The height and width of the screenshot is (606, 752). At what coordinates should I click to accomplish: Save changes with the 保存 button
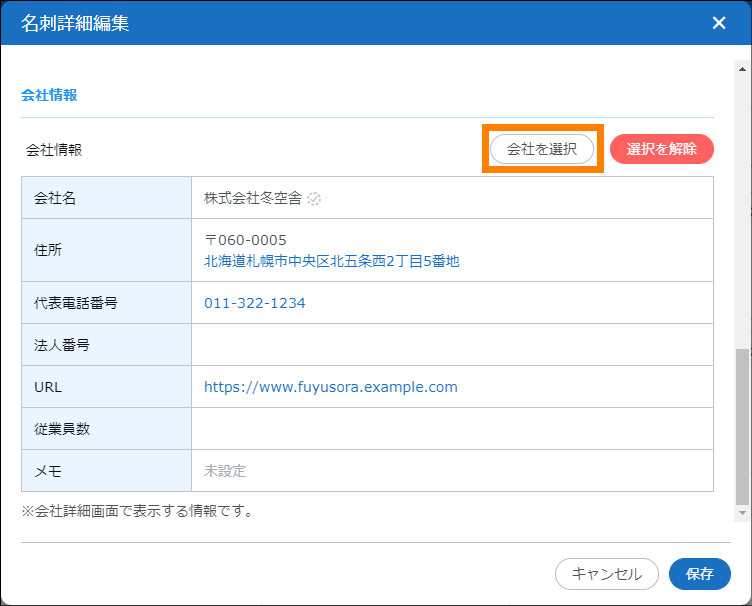(699, 574)
